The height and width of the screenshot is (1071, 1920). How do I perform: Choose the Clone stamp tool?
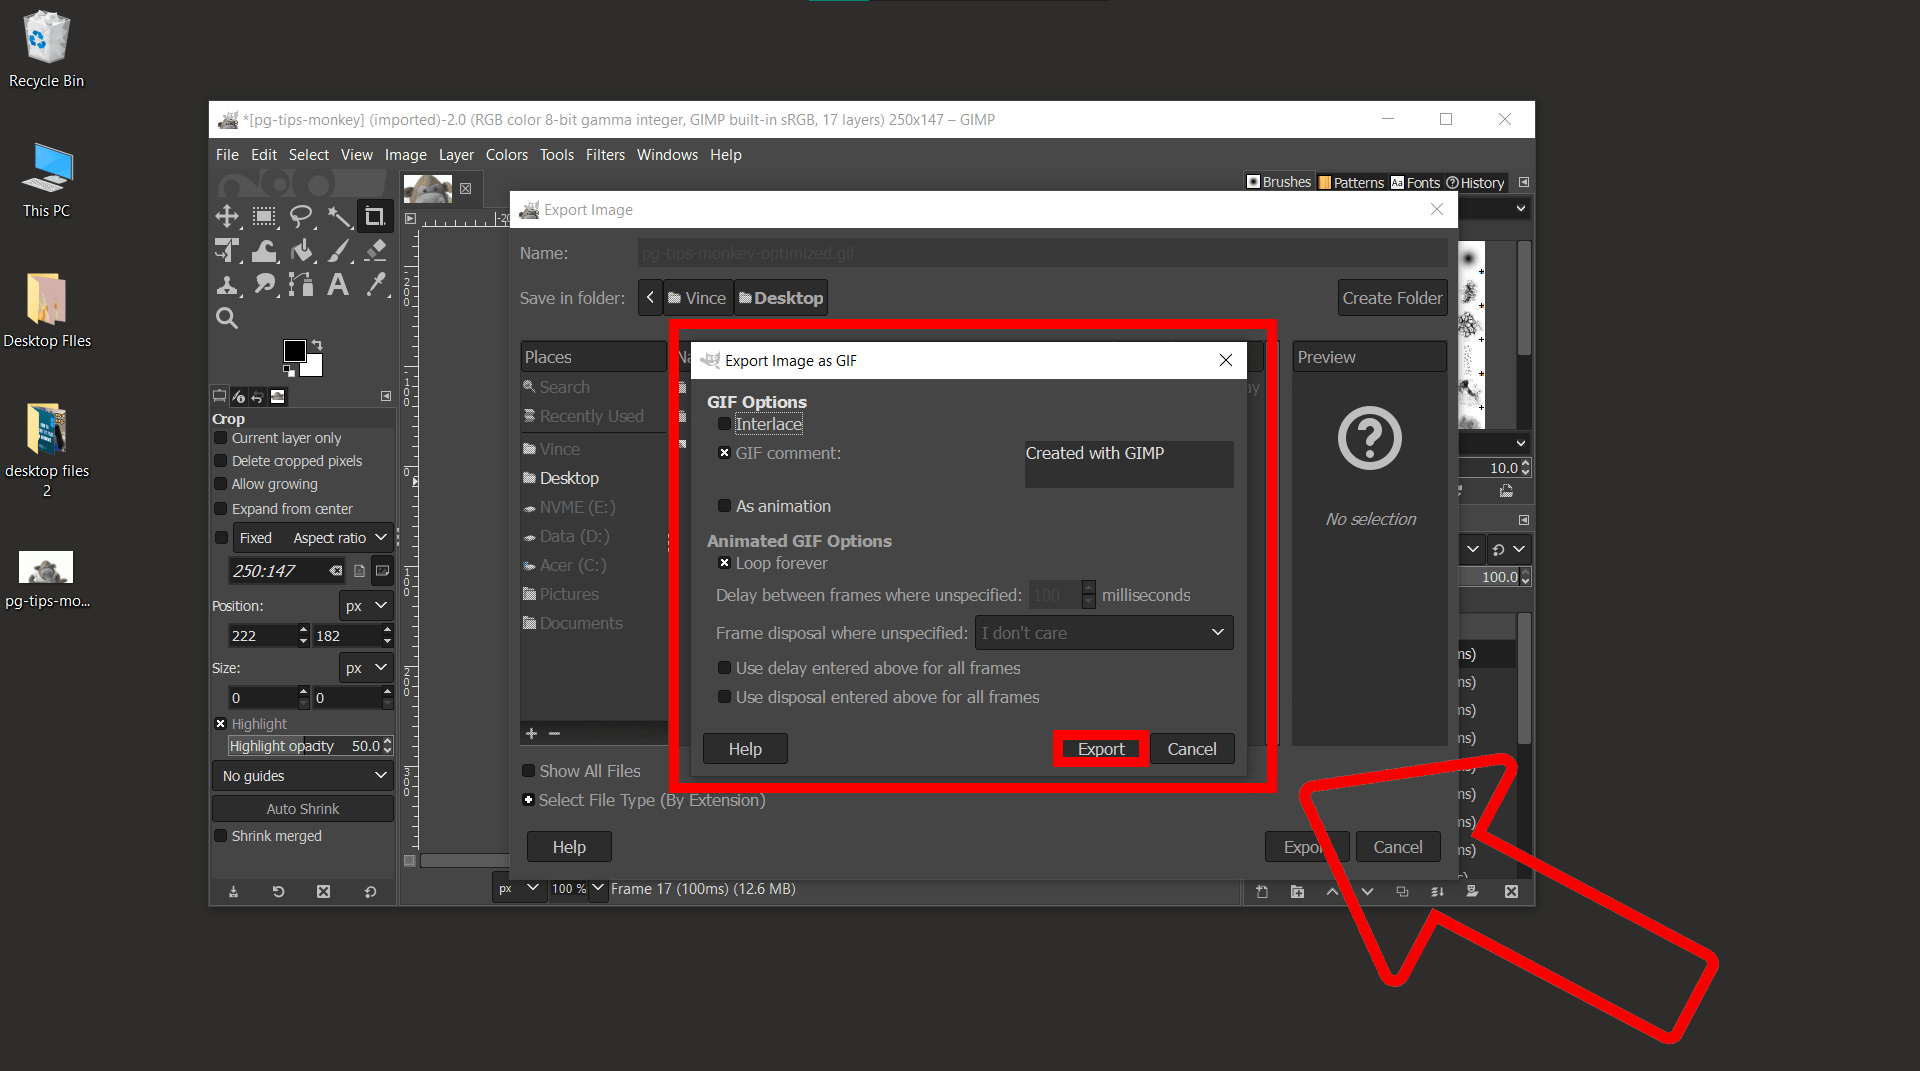[227, 285]
